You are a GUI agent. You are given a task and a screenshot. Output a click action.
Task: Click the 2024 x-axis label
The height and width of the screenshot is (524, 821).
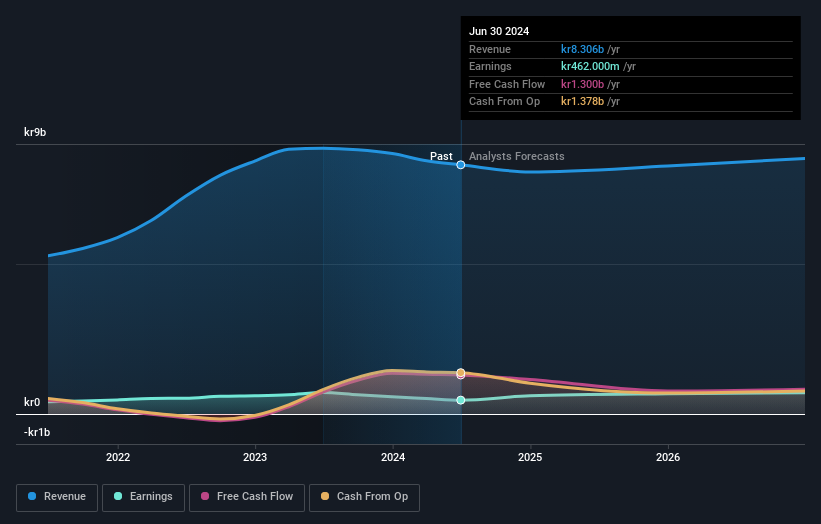click(x=393, y=457)
